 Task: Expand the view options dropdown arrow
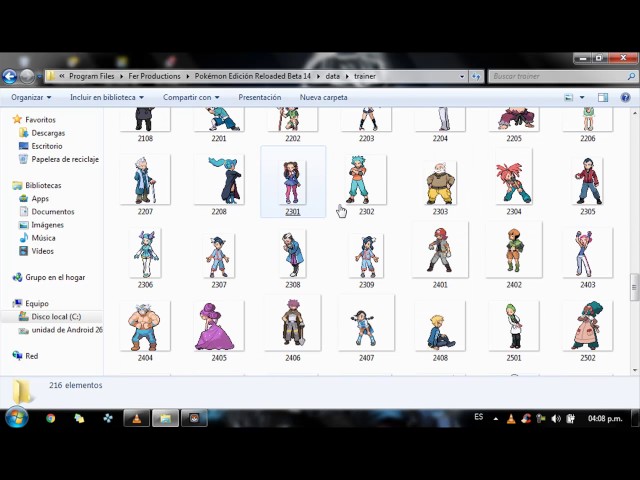tap(582, 98)
